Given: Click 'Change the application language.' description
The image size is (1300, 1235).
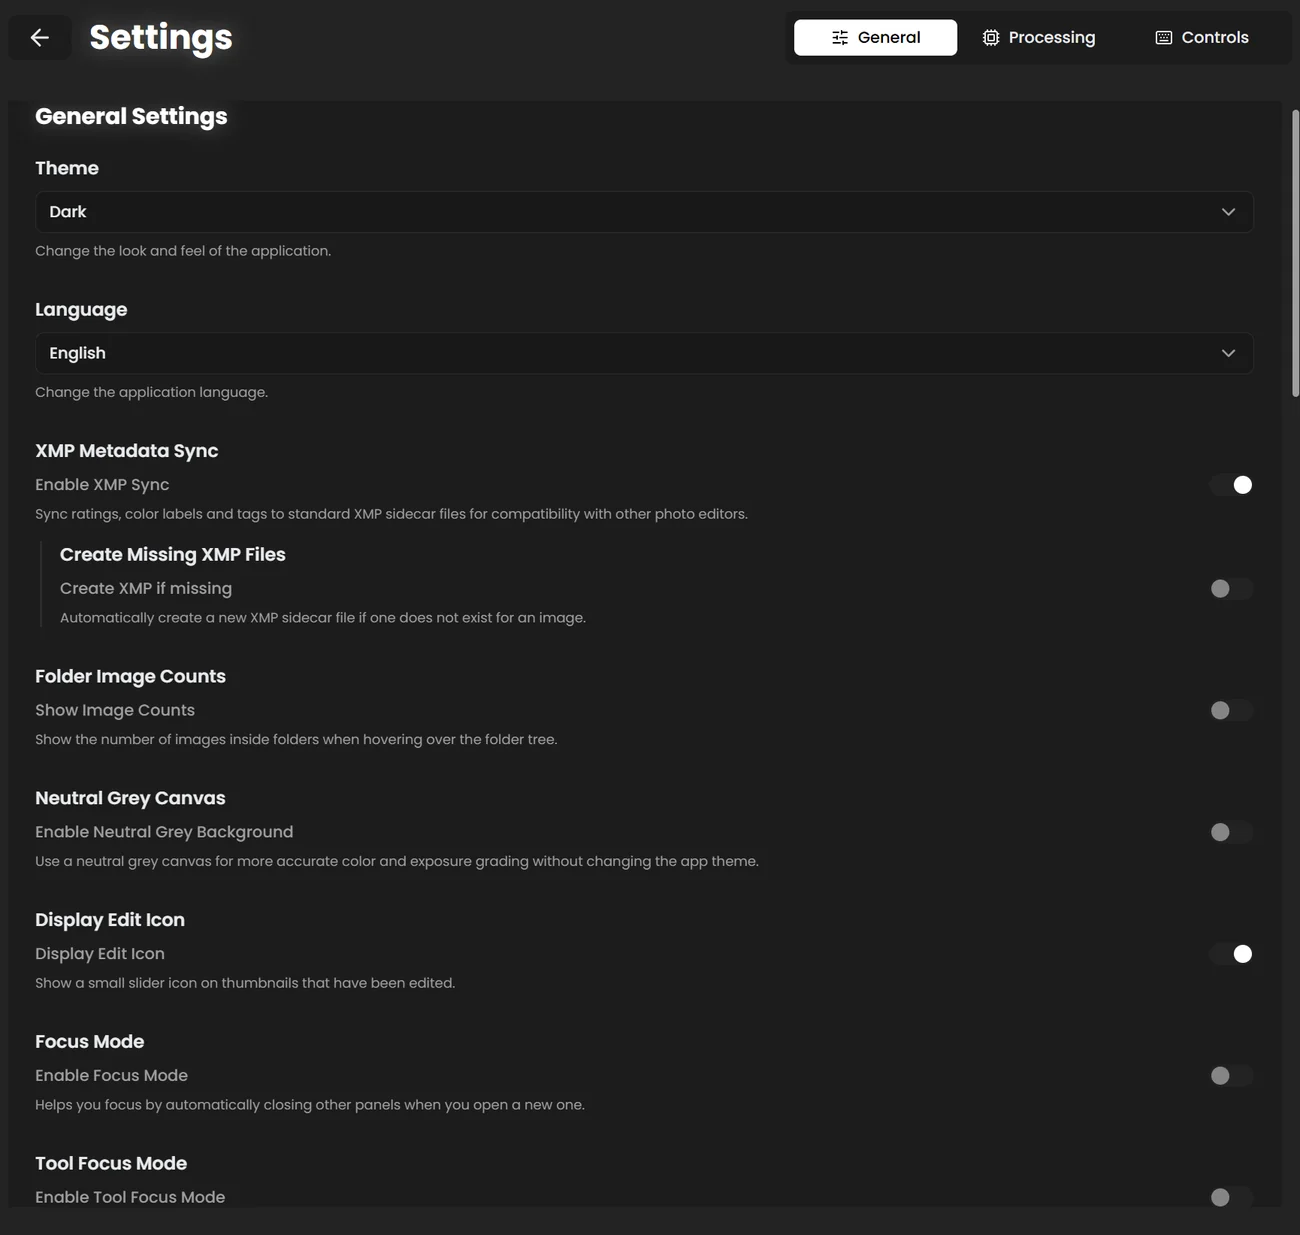Looking at the screenshot, I should pos(152,392).
